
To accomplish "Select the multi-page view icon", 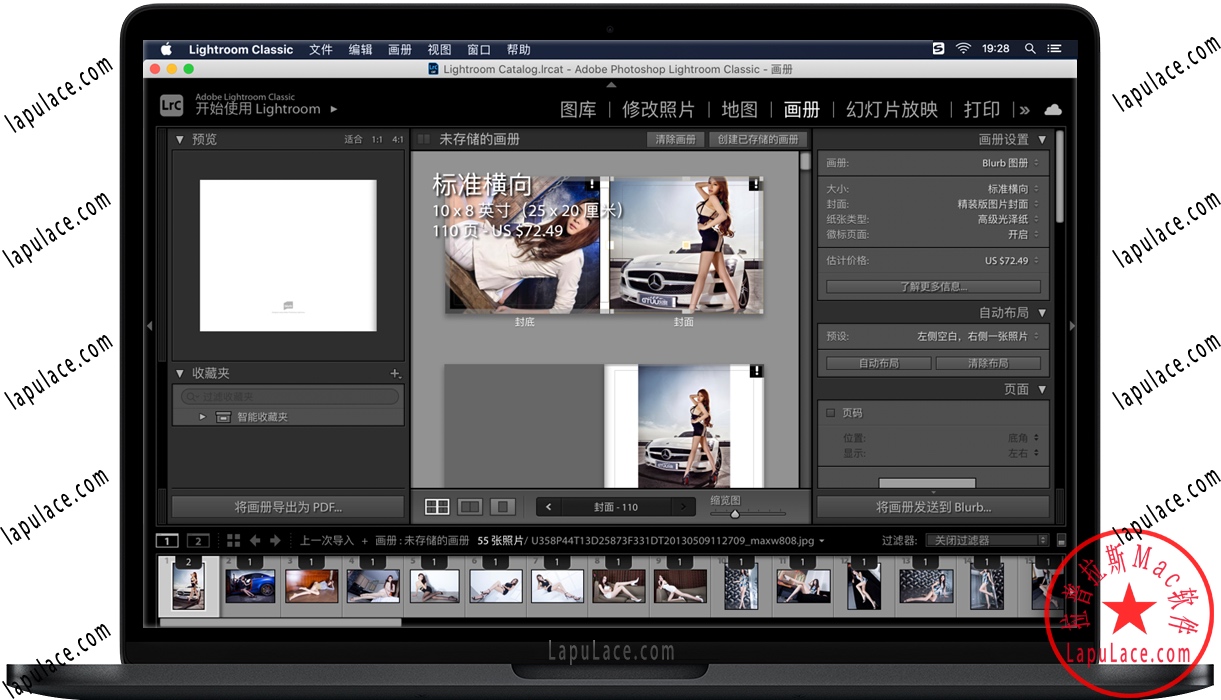I will coord(437,506).
